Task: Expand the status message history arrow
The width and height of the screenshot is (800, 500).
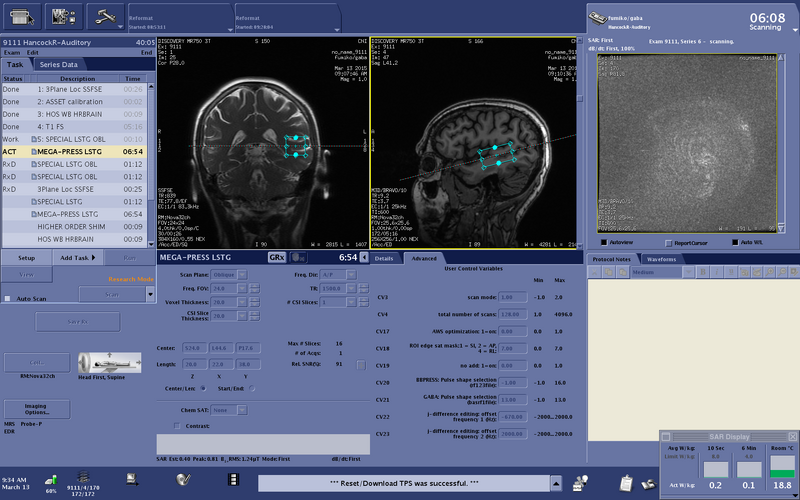Action: [x=556, y=483]
